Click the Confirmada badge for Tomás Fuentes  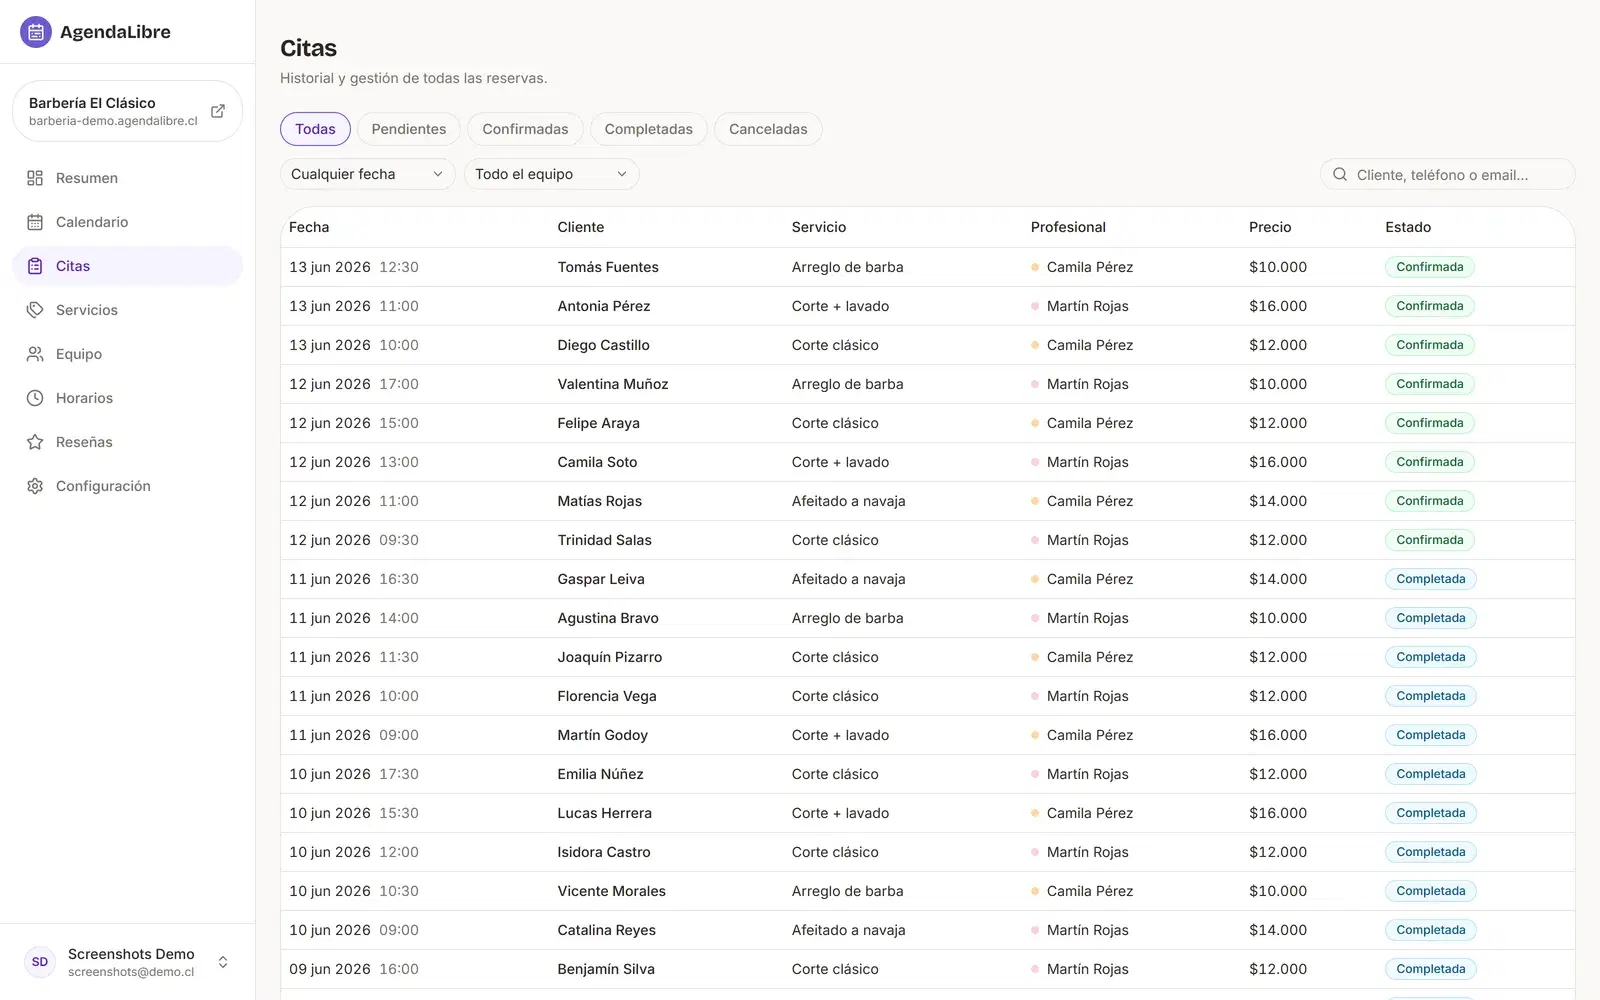click(1430, 267)
